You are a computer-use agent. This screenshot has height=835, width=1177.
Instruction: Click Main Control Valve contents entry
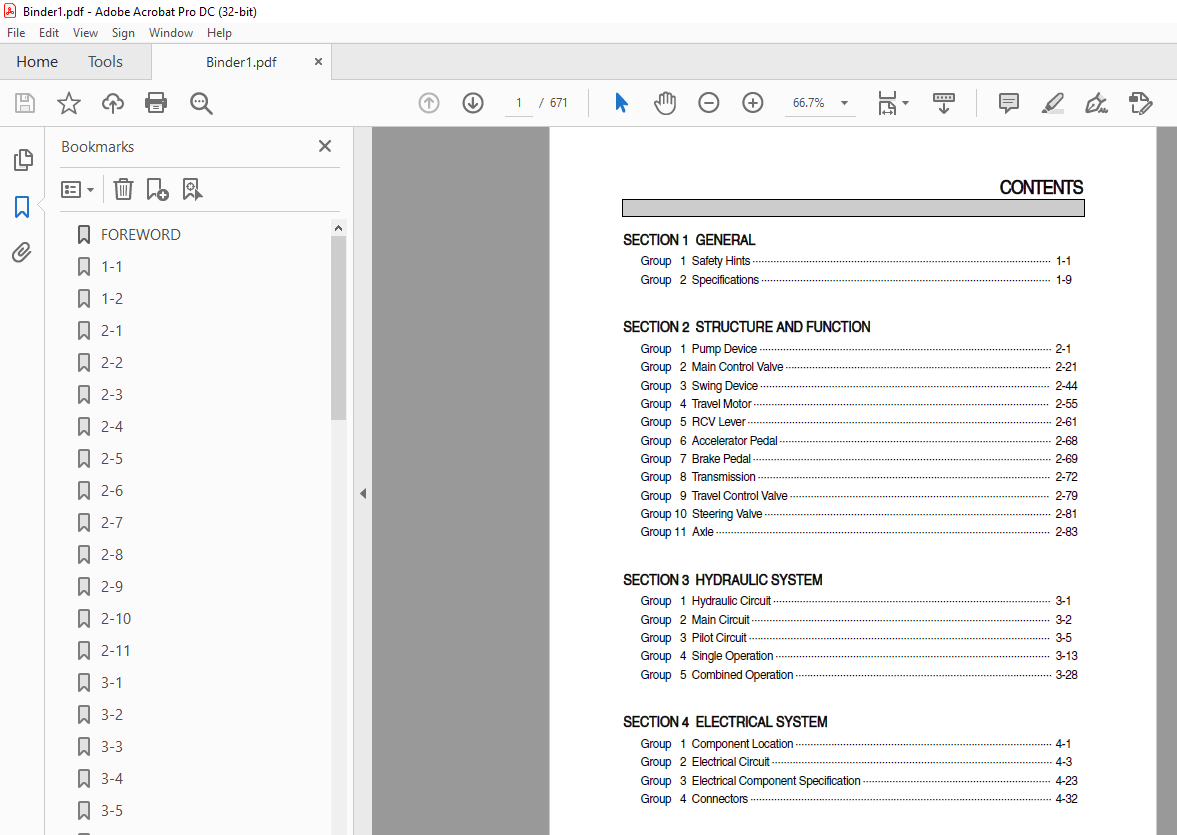click(x=859, y=367)
